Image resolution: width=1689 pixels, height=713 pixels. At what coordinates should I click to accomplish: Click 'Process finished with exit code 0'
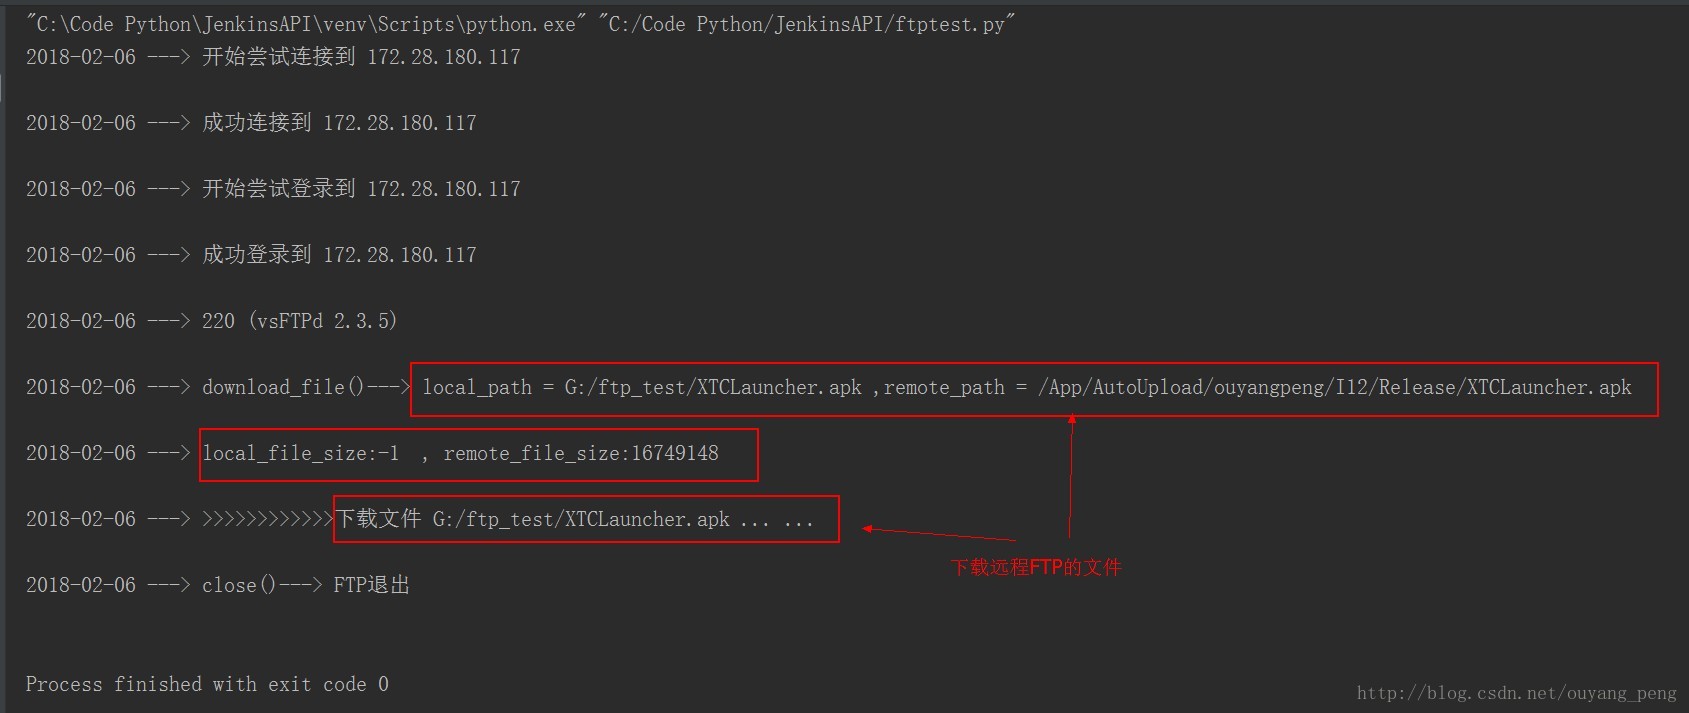tap(207, 684)
